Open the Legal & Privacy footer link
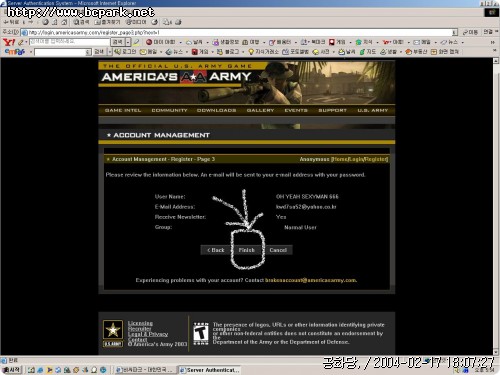Viewport: 500px width, 375px height. [148, 334]
